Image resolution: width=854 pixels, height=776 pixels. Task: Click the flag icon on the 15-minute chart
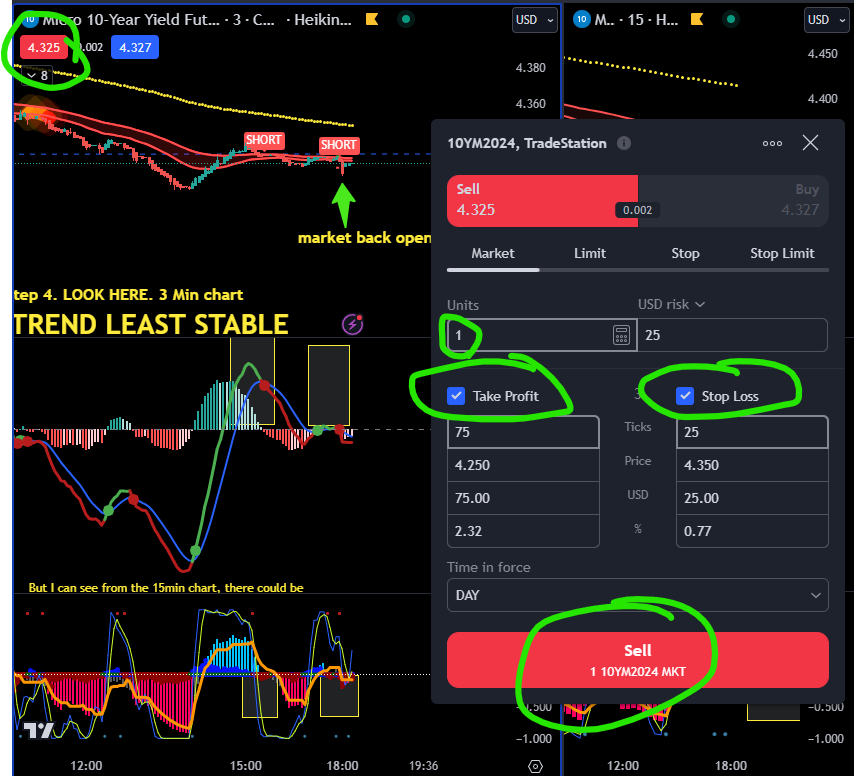click(x=697, y=20)
